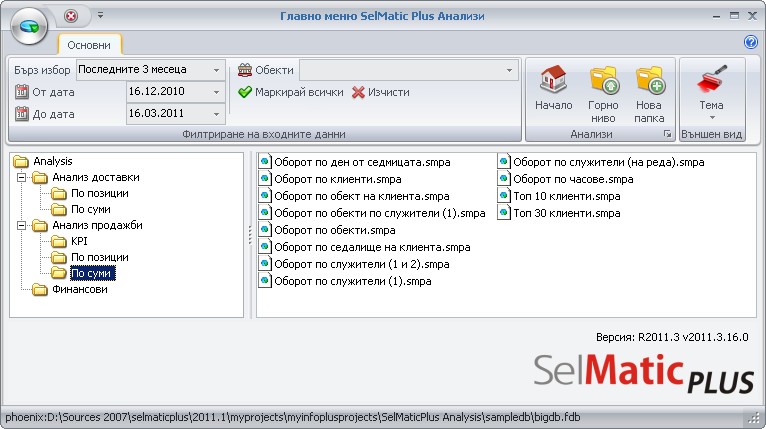This screenshot has width=766, height=429.
Task: Open Оборот по обекти по служители (1).smpa
Action: (380, 214)
